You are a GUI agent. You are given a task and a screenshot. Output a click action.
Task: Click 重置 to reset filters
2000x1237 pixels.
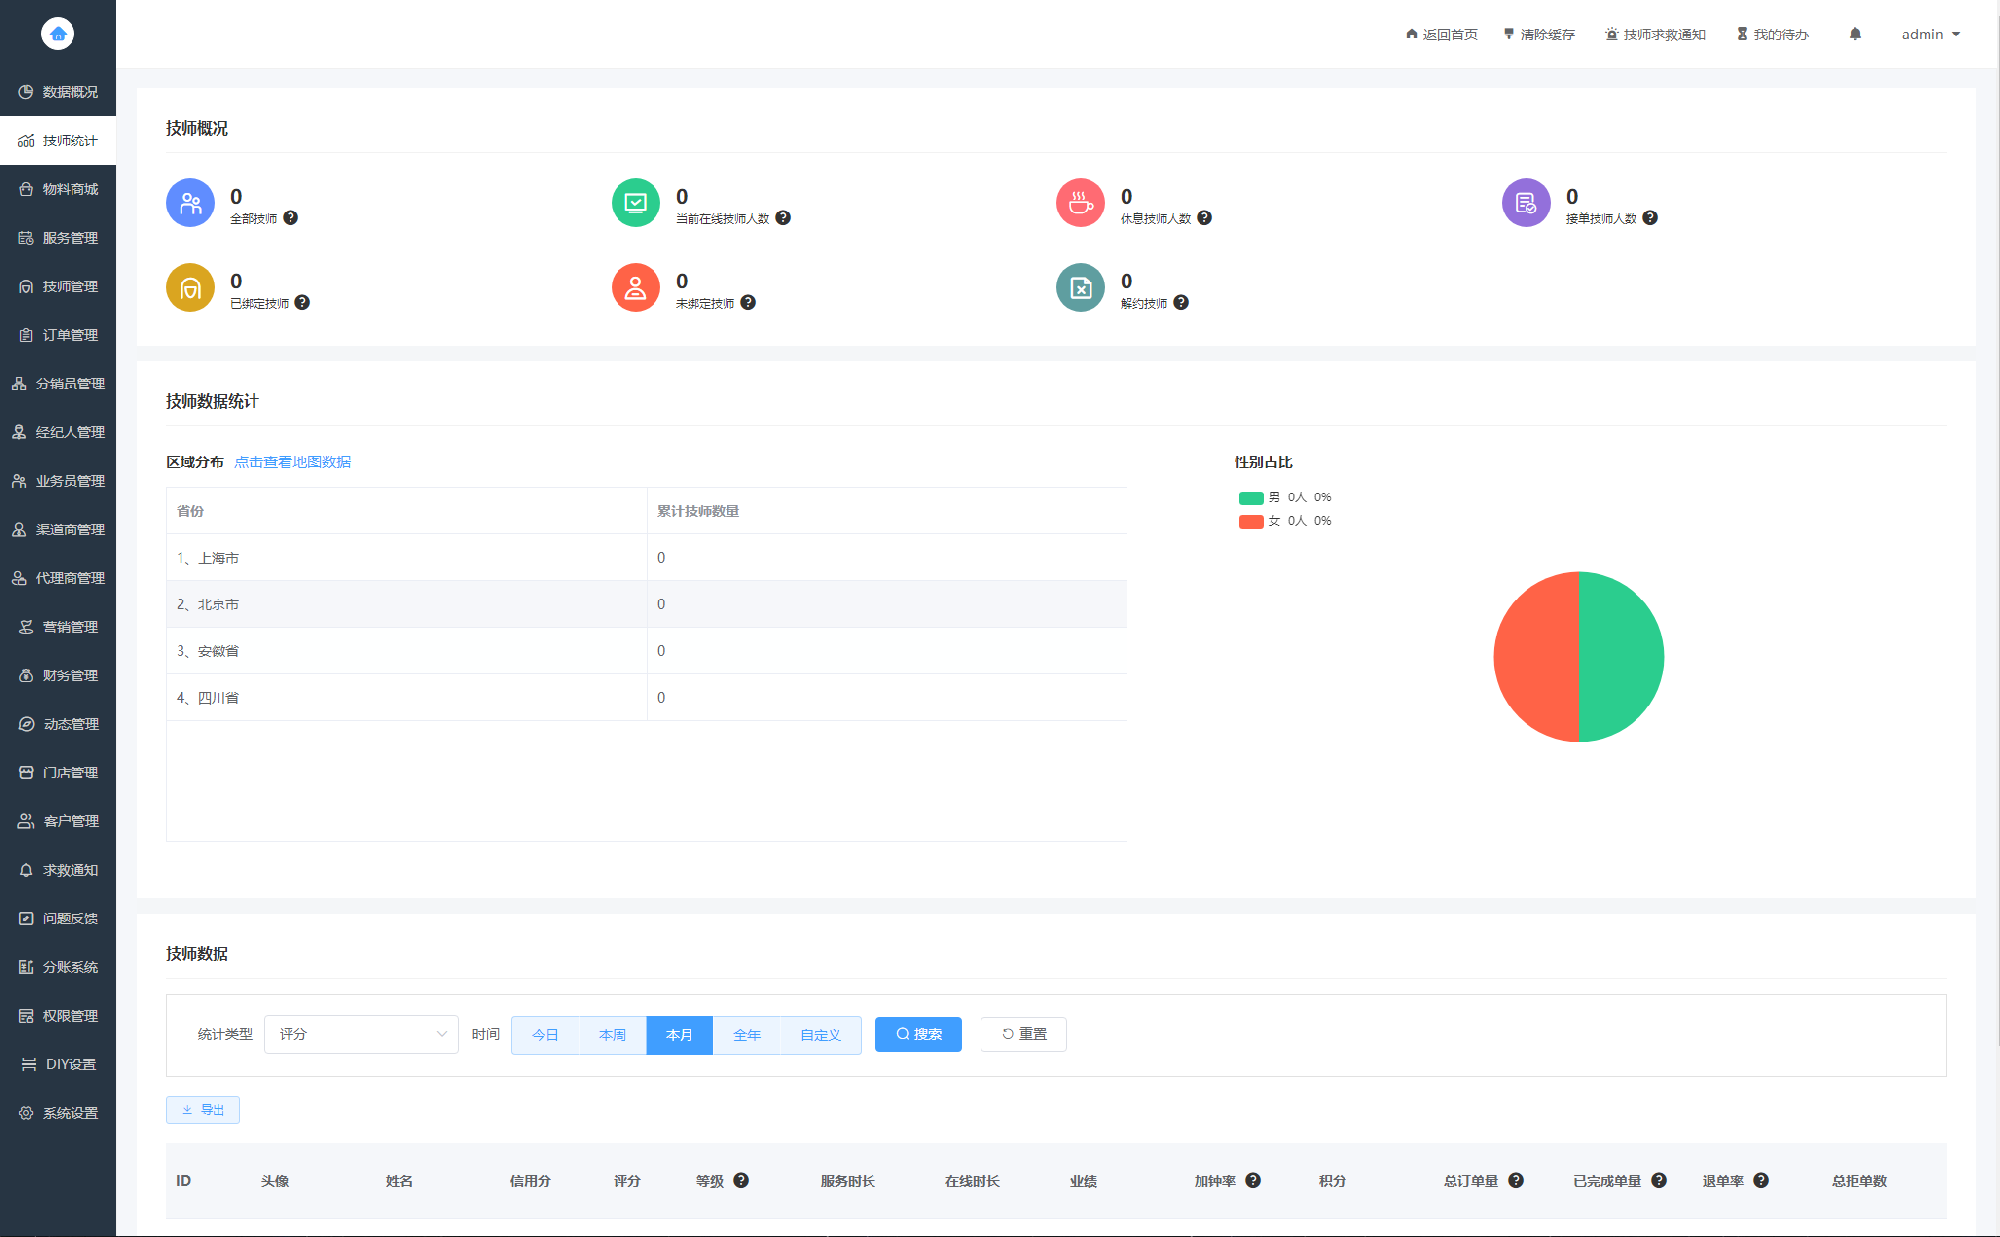(x=1023, y=1034)
